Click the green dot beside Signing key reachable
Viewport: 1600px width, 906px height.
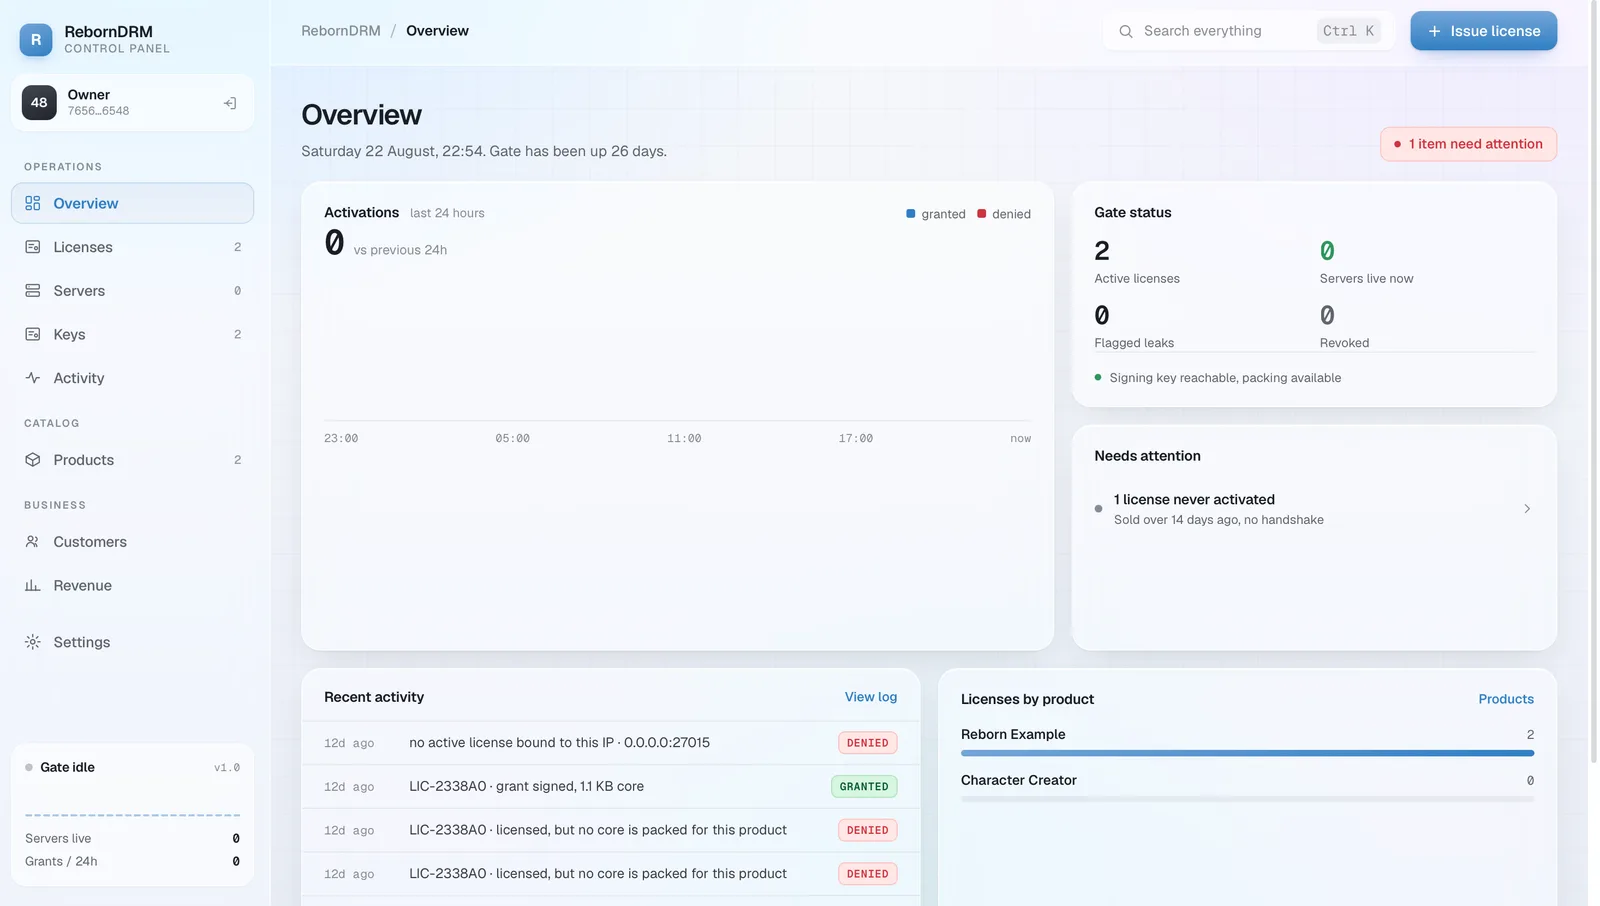[x=1098, y=378]
